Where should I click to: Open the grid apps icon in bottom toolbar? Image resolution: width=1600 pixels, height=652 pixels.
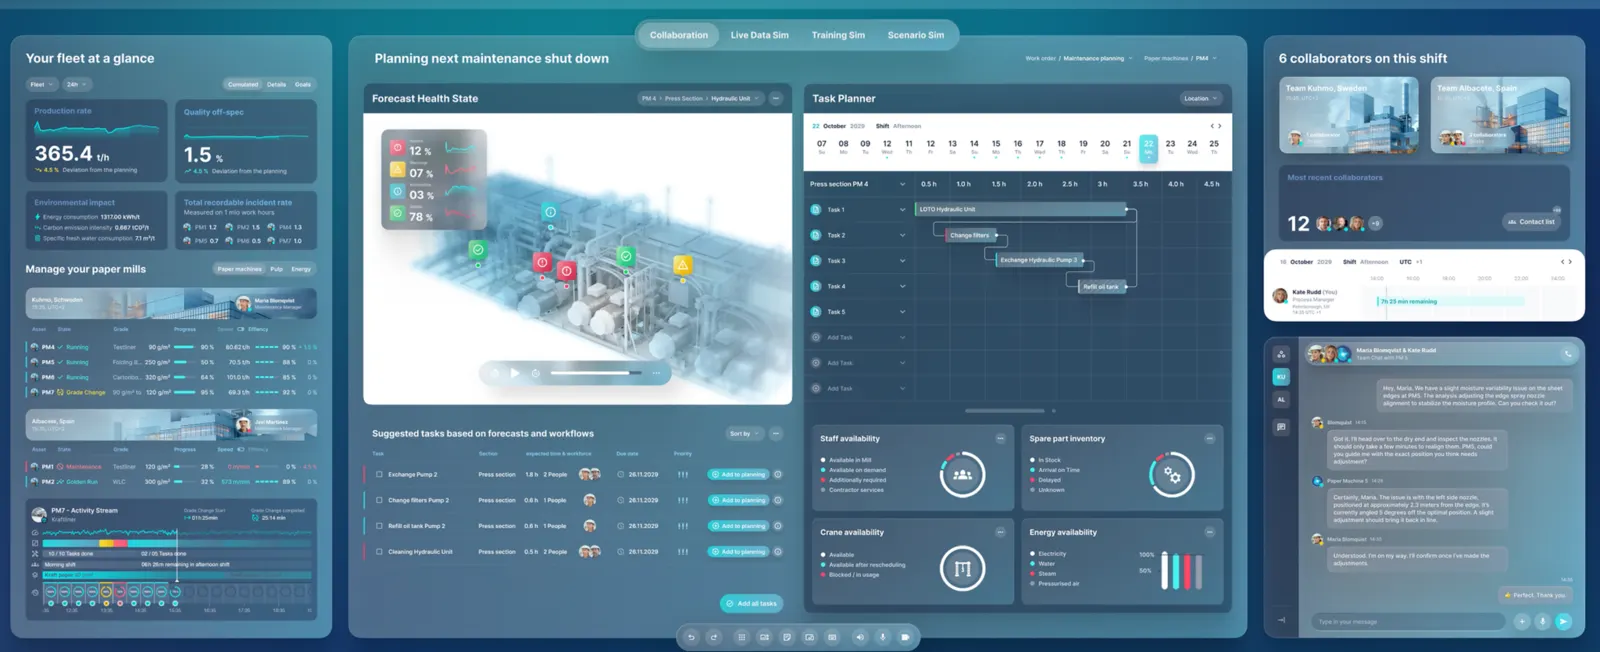click(x=741, y=637)
